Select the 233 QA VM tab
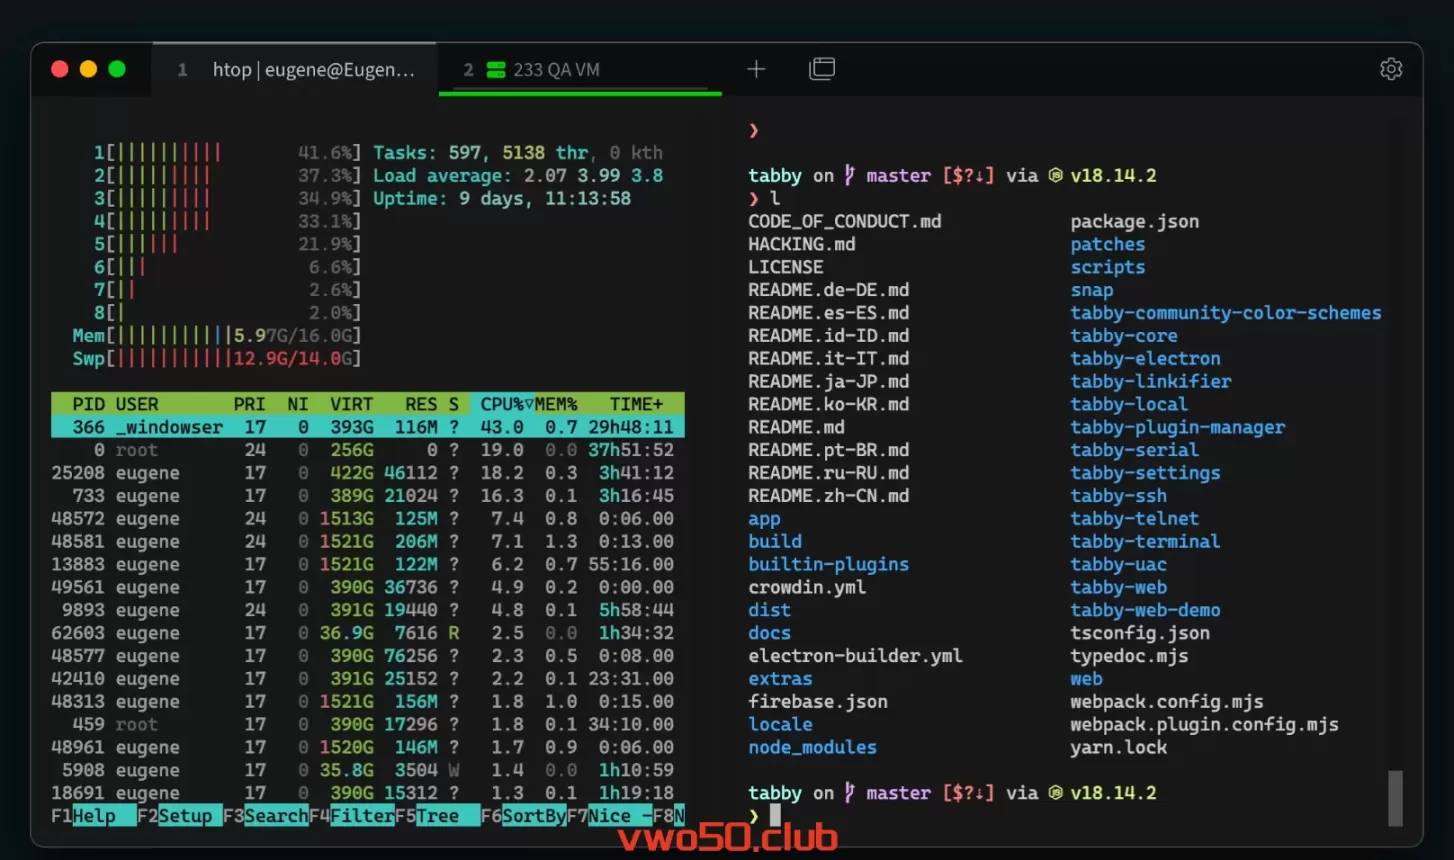The image size is (1454, 860). click(556, 70)
